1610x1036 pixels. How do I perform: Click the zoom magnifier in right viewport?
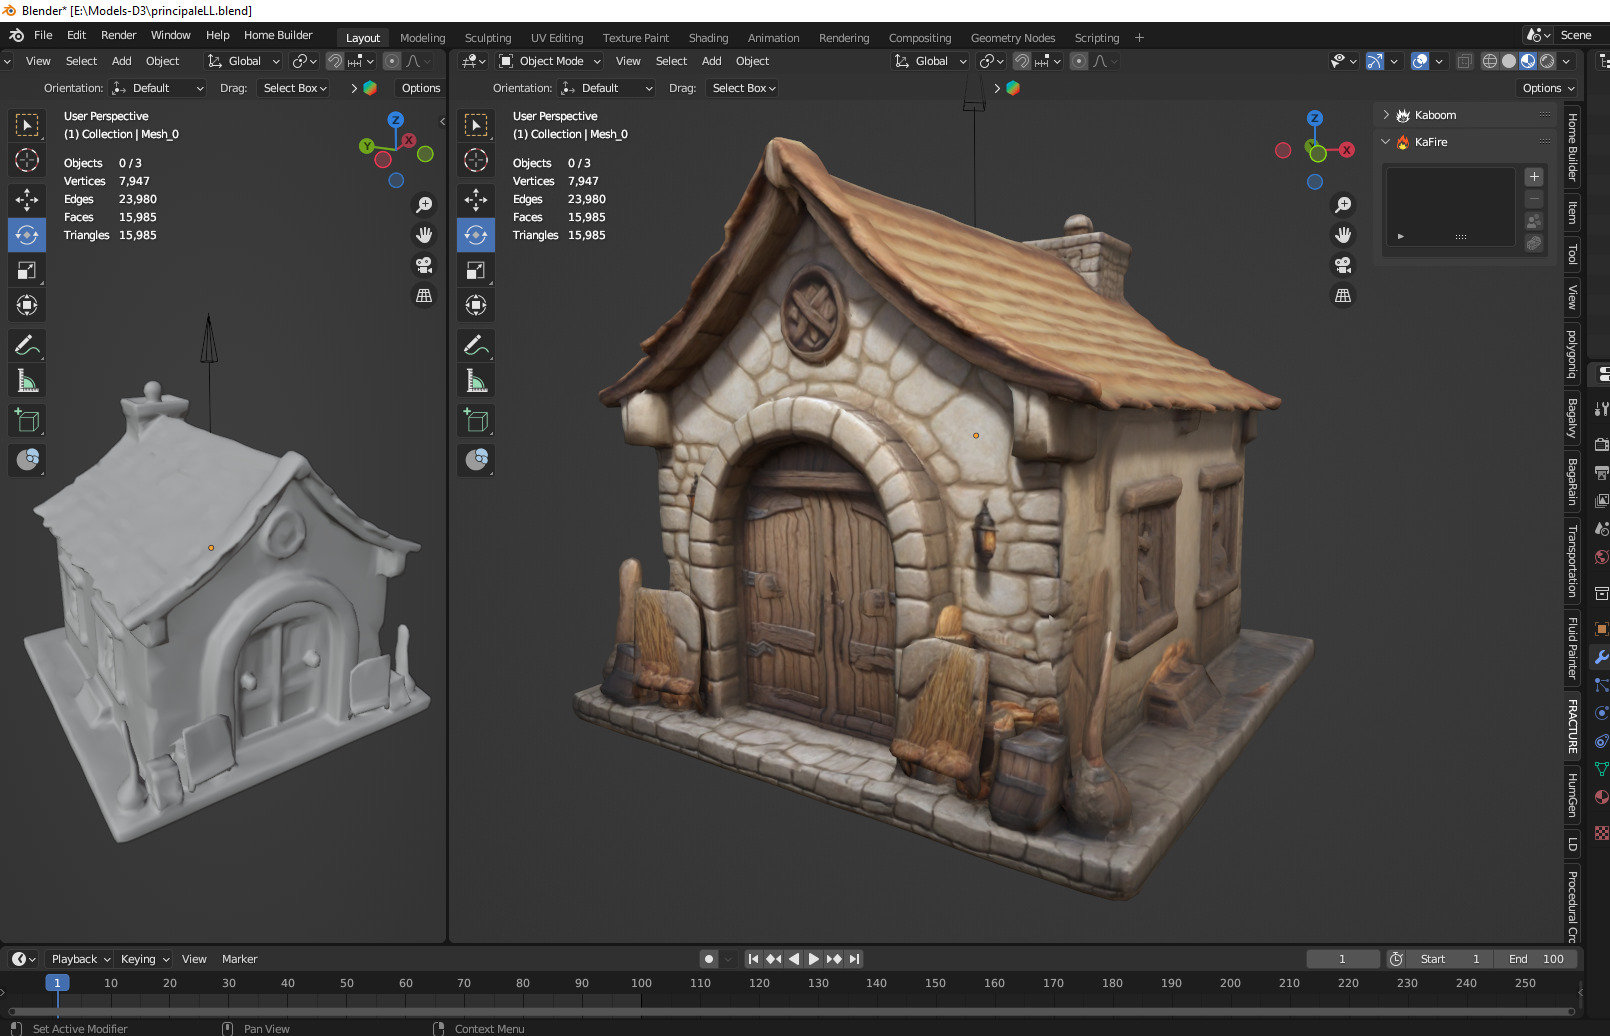[1343, 205]
